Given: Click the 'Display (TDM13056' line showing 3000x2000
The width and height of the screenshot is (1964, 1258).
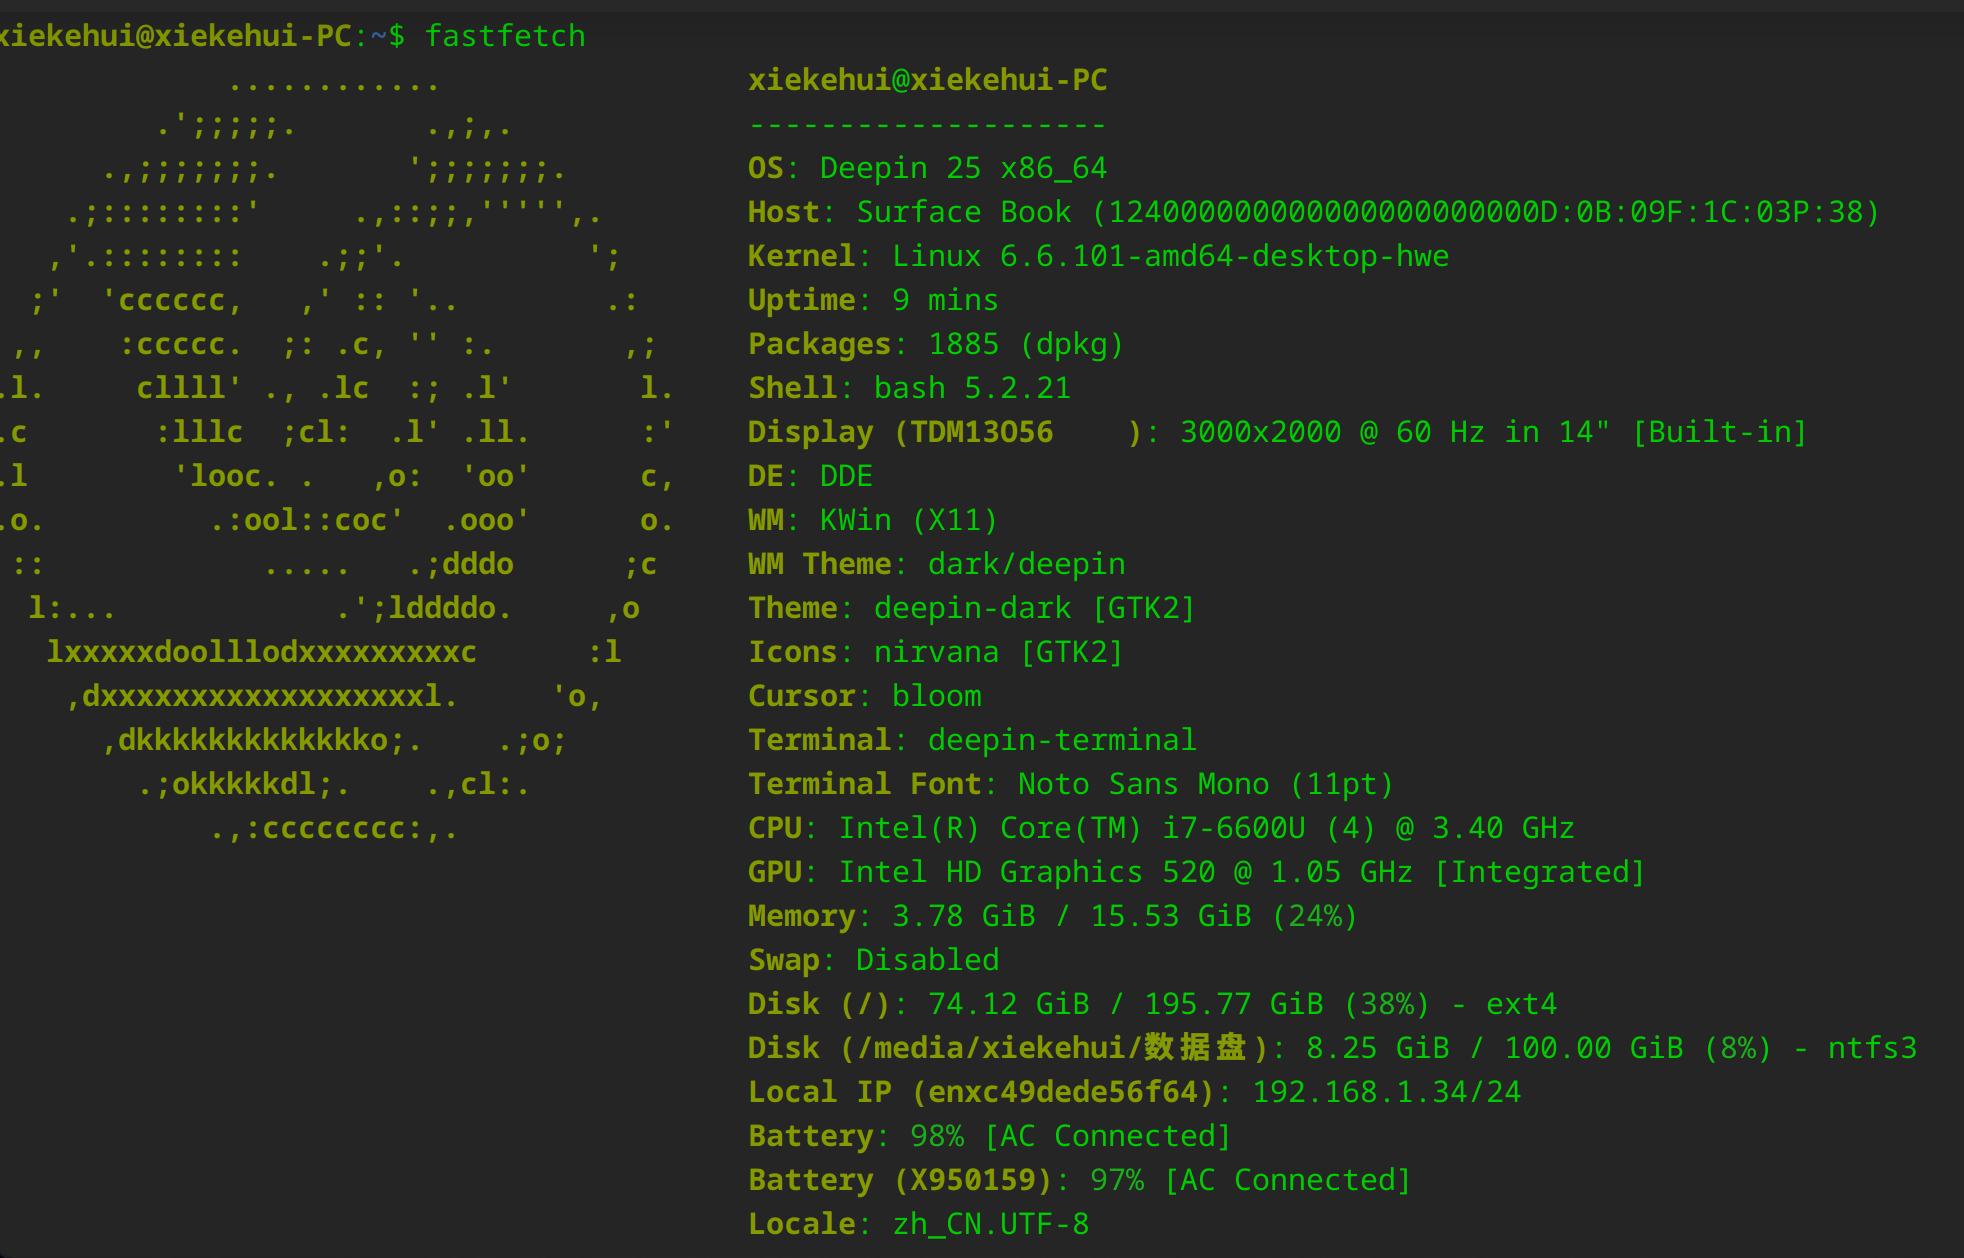Looking at the screenshot, I should [x=1278, y=432].
